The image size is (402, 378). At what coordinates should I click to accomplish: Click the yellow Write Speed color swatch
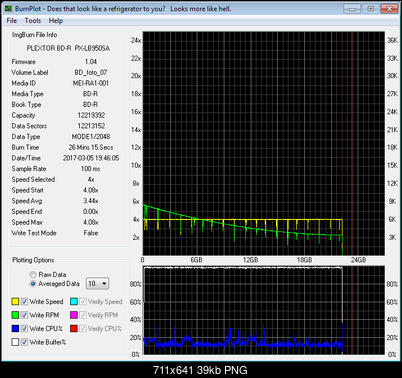tap(15, 302)
